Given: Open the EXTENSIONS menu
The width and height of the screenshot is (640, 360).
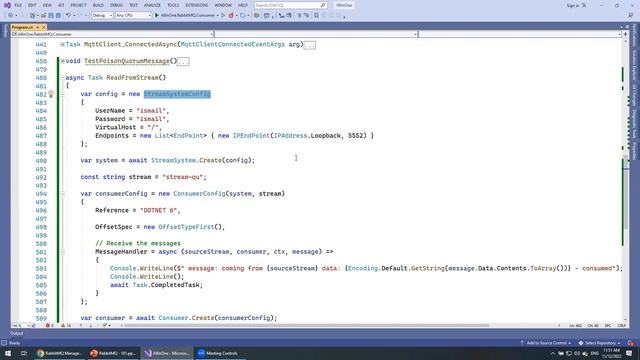Looking at the screenshot, I should tap(197, 5).
